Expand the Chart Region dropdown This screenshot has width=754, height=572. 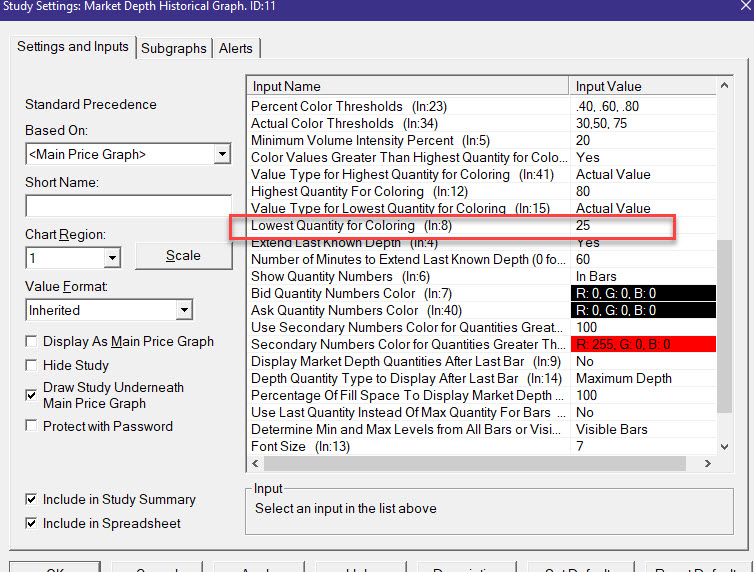tap(112, 258)
